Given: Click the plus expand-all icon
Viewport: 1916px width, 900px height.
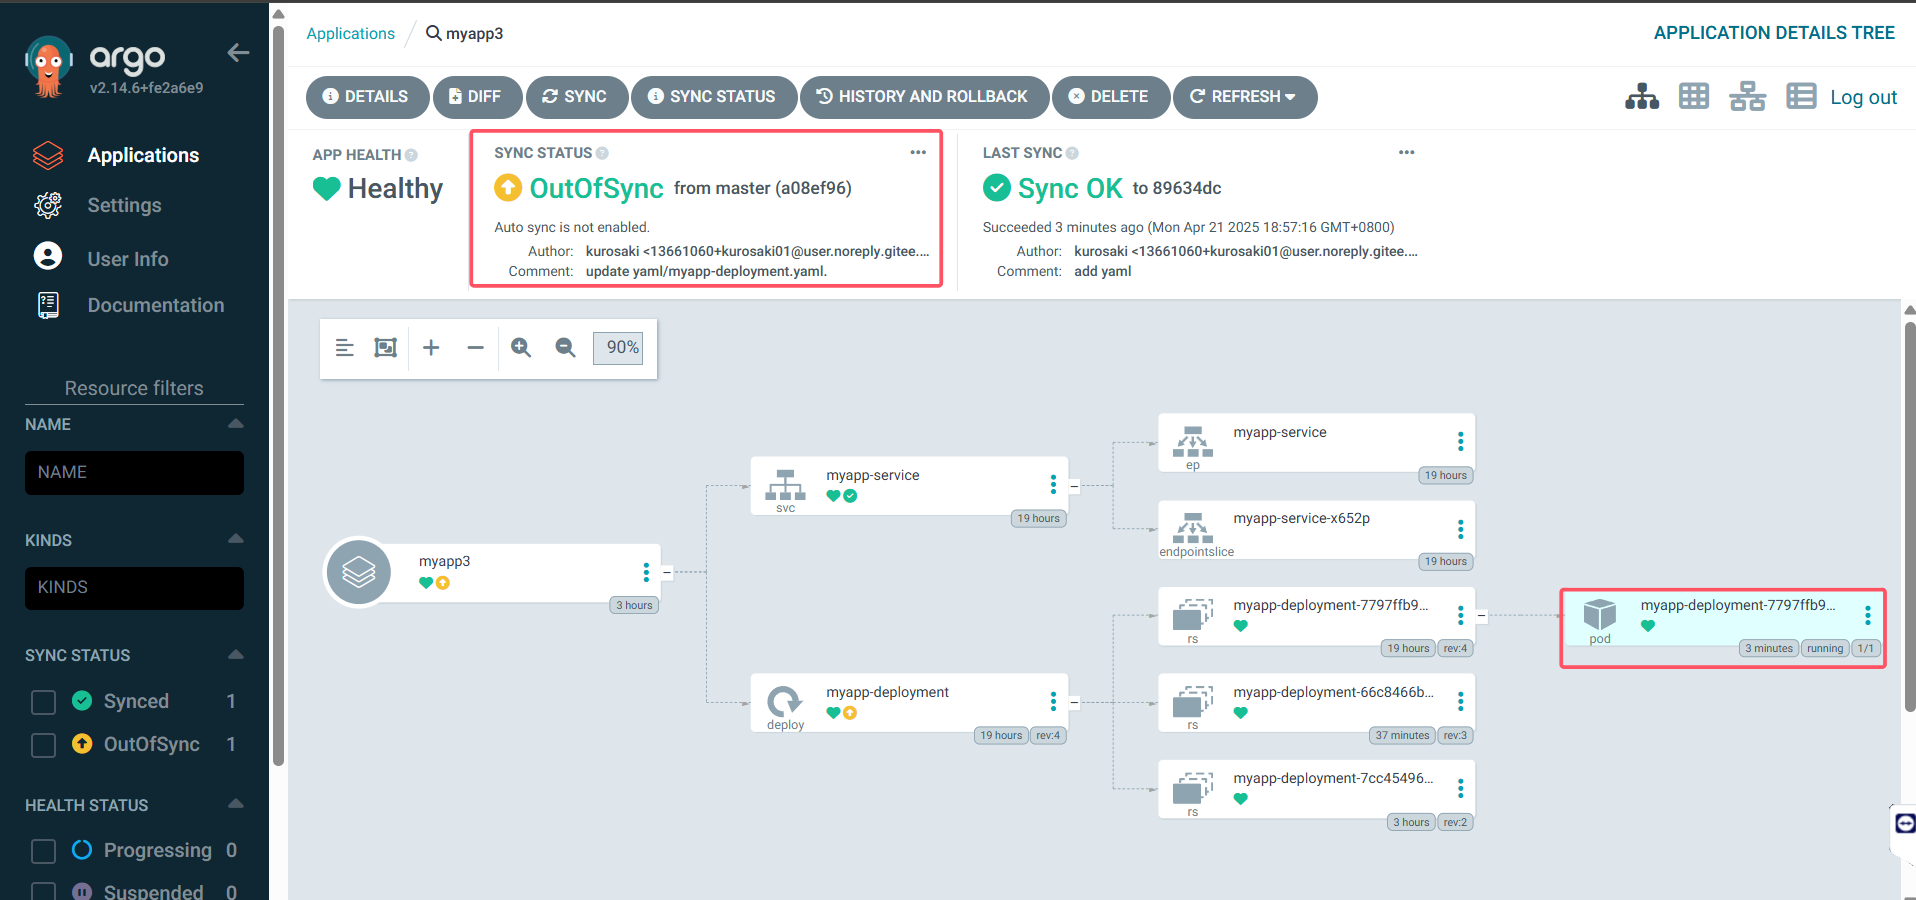Looking at the screenshot, I should click(x=431, y=348).
